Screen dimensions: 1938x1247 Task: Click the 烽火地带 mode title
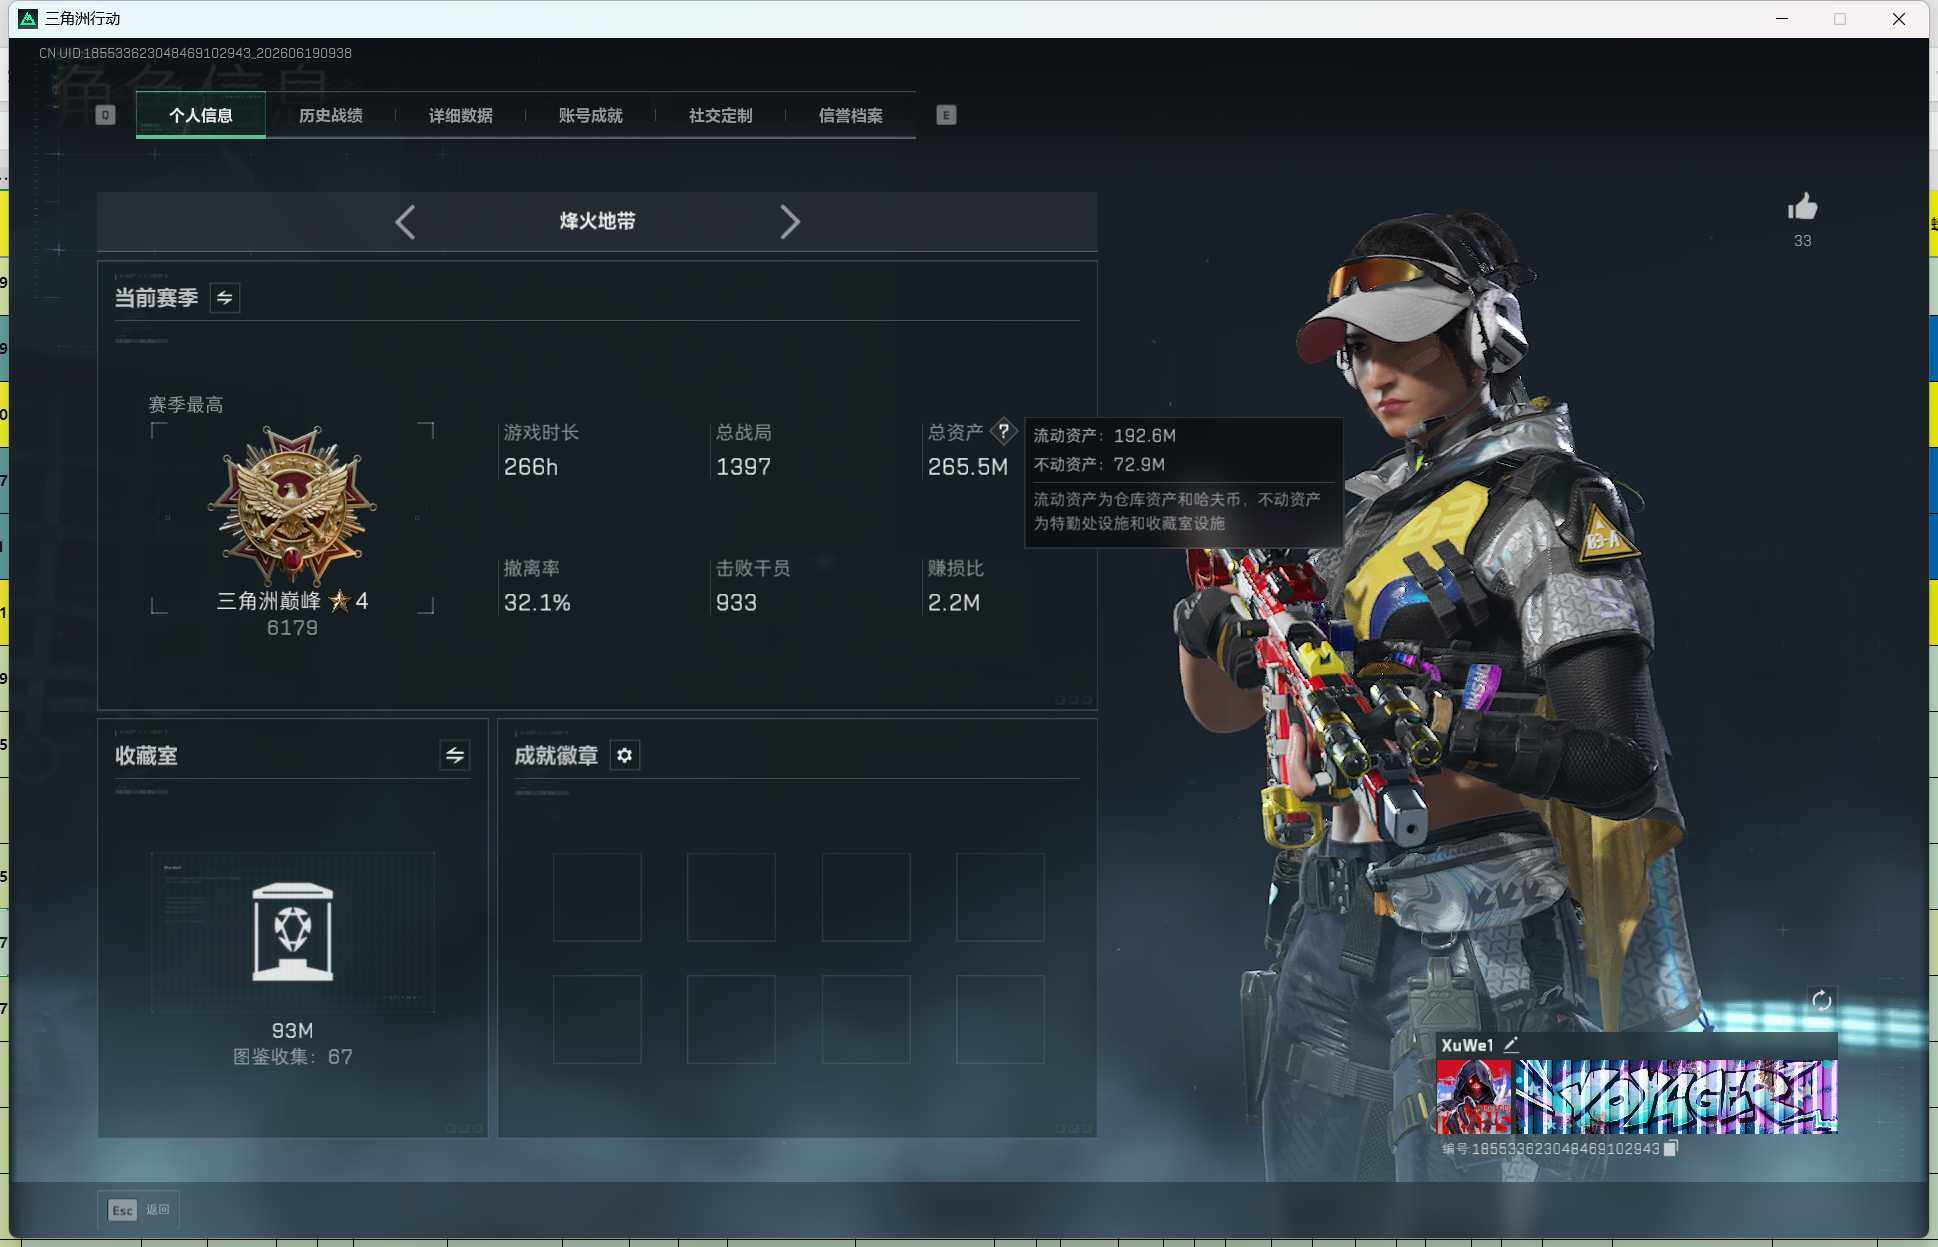pos(597,221)
